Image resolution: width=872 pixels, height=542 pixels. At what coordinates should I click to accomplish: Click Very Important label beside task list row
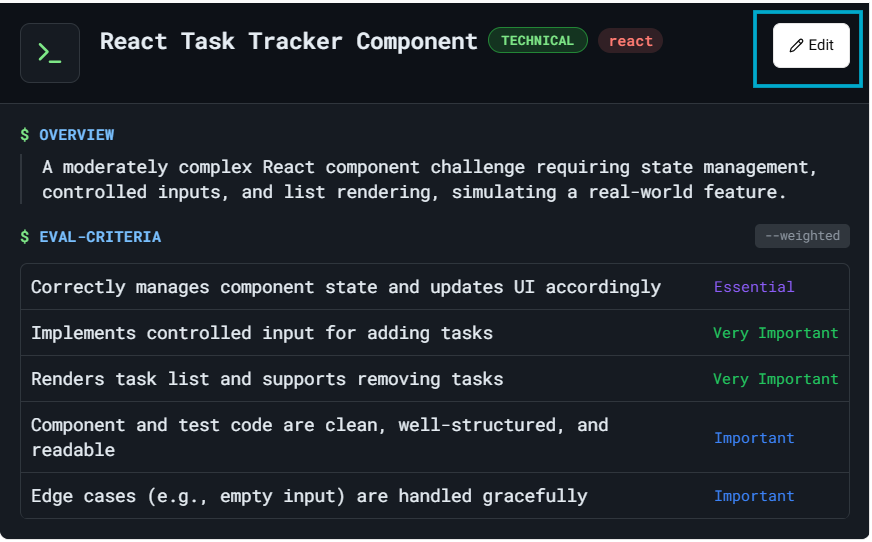pos(775,379)
